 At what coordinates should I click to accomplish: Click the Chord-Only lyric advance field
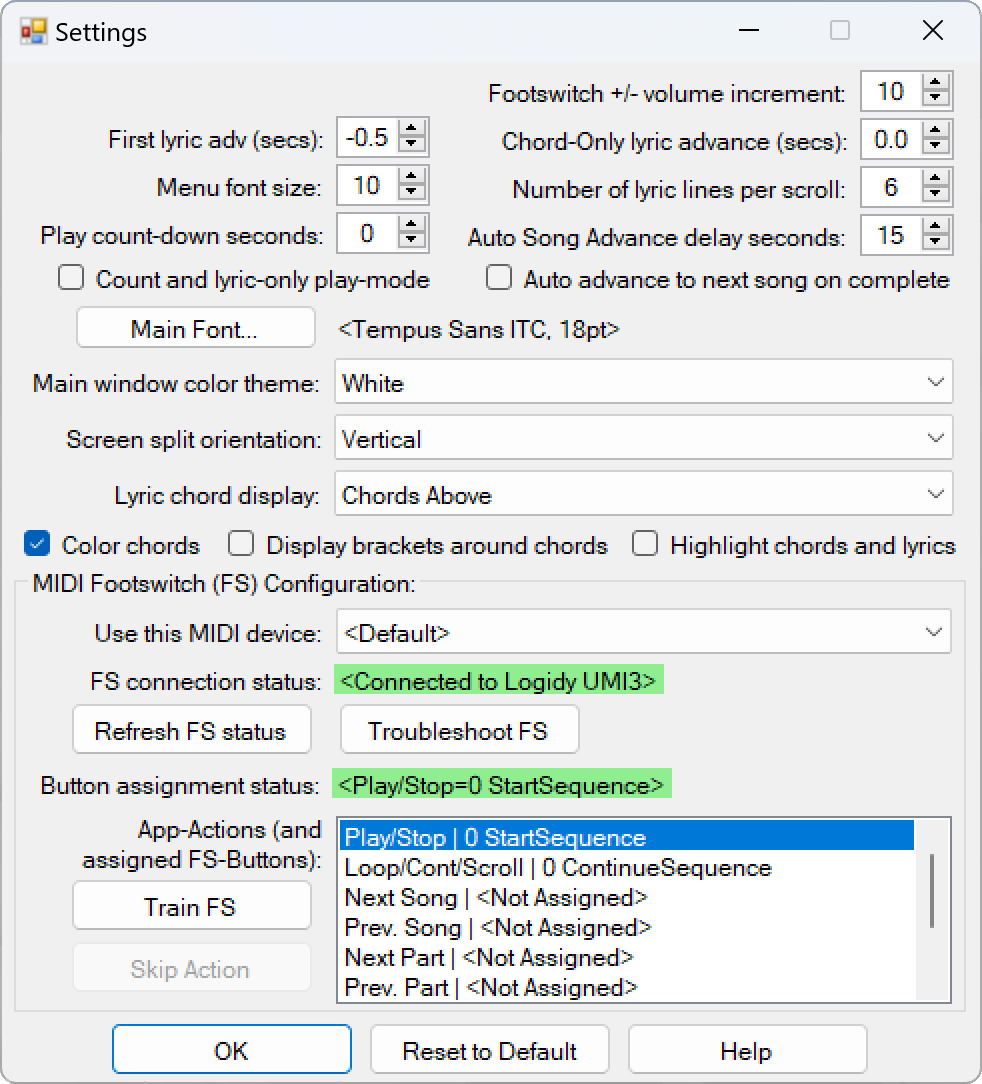coord(892,139)
